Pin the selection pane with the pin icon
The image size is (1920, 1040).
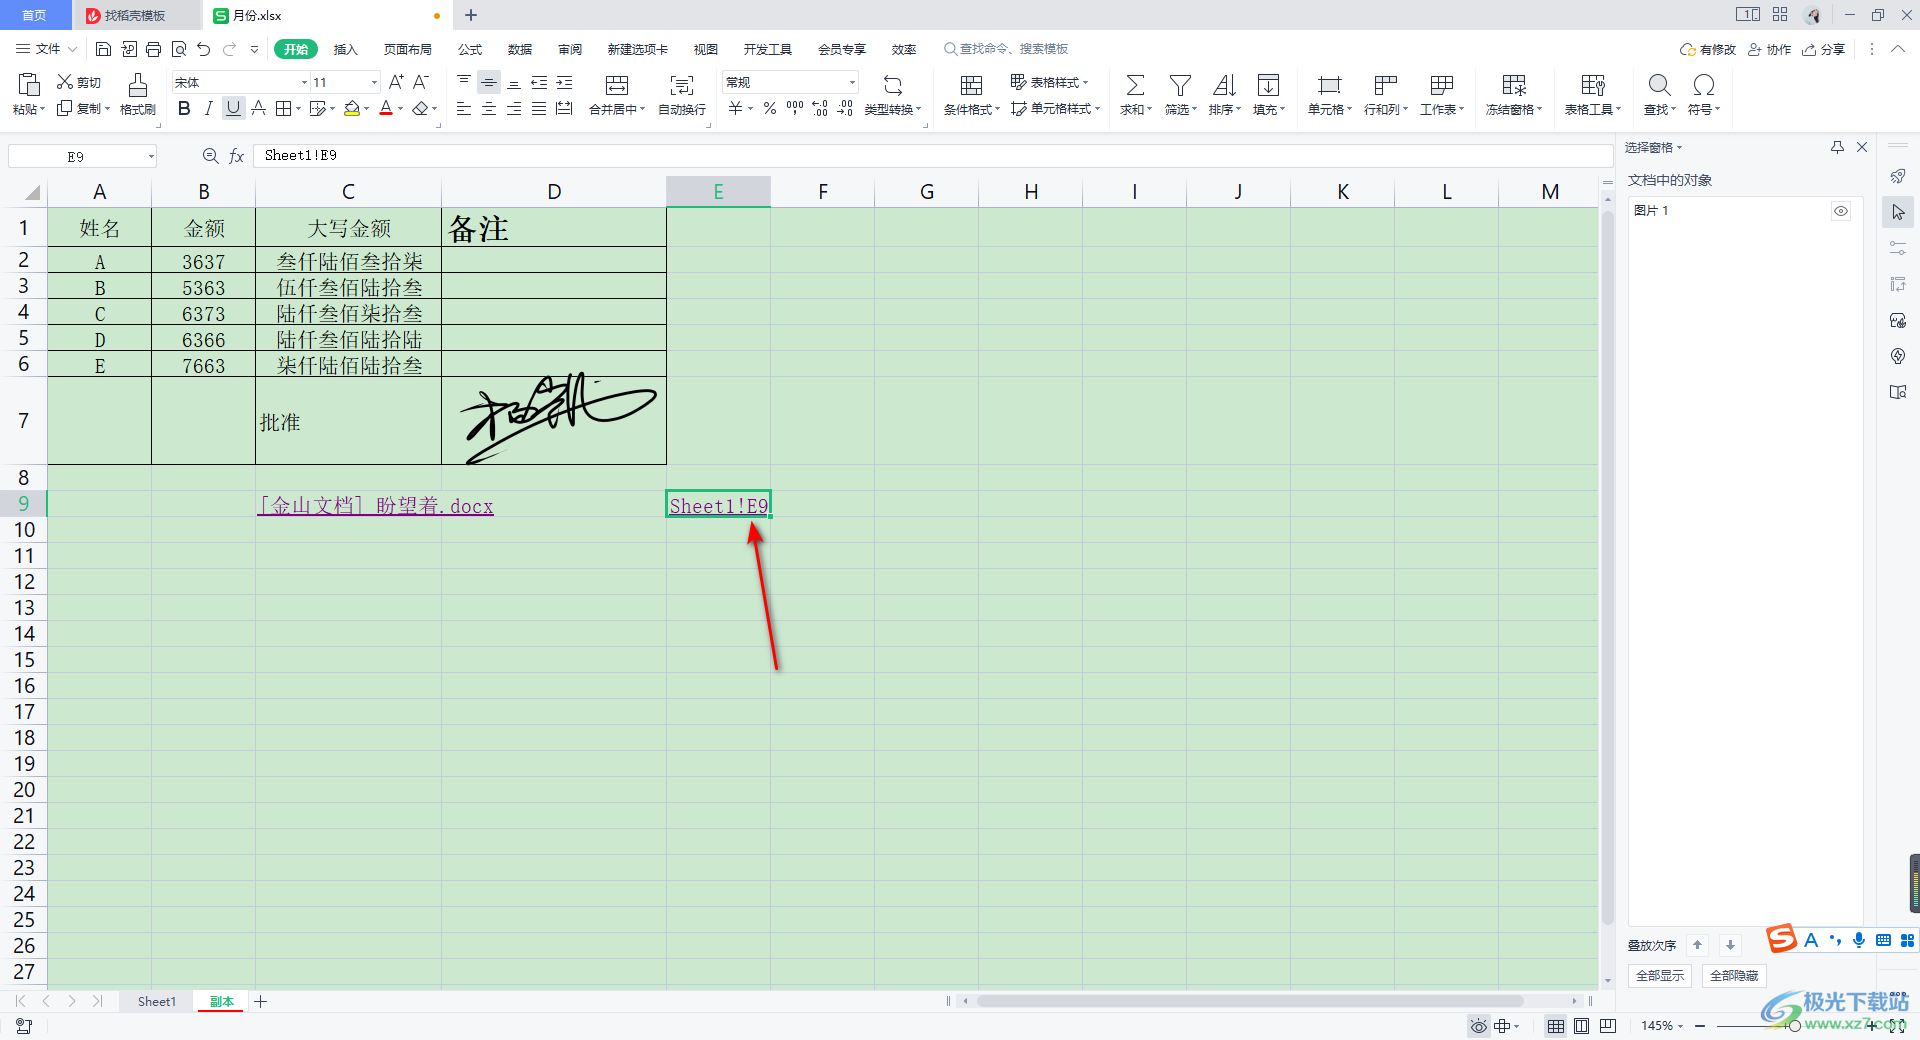1837,147
